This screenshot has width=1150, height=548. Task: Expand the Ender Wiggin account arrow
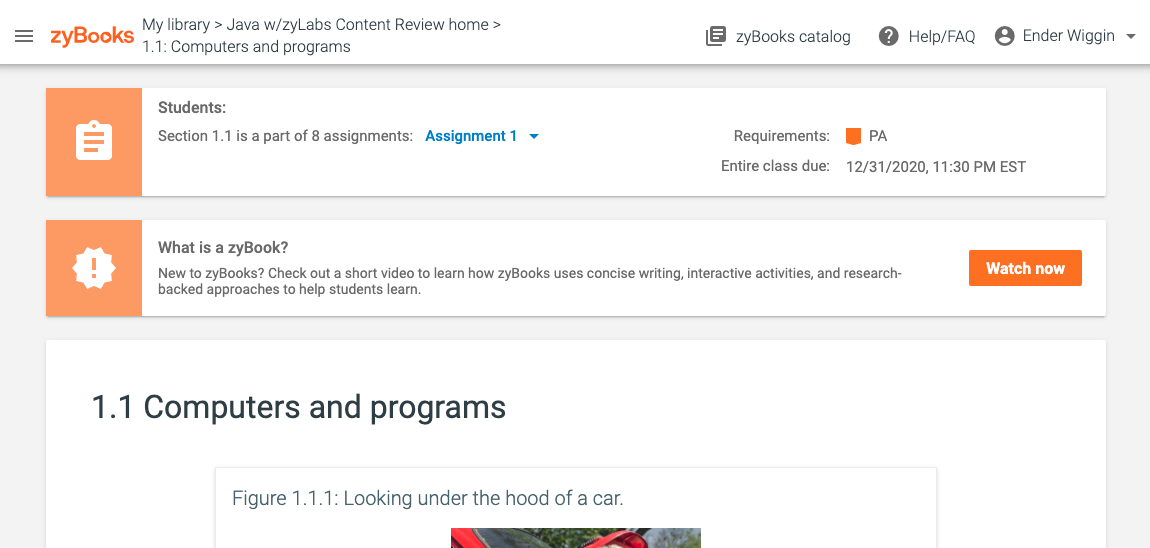pyautogui.click(x=1131, y=36)
